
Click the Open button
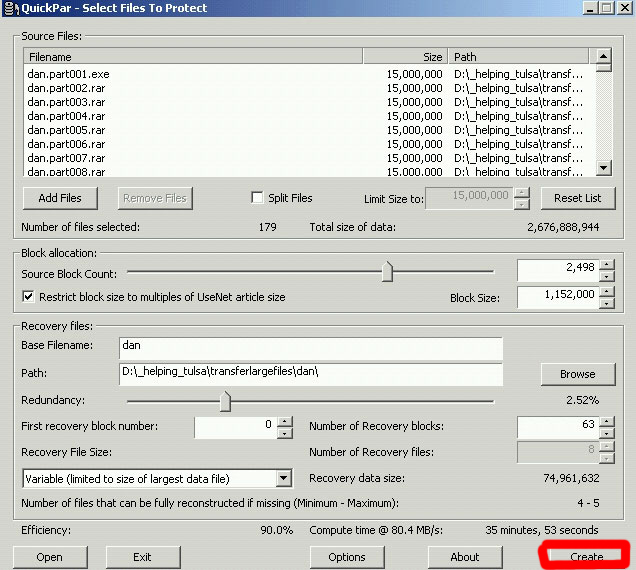pyautogui.click(x=50, y=557)
